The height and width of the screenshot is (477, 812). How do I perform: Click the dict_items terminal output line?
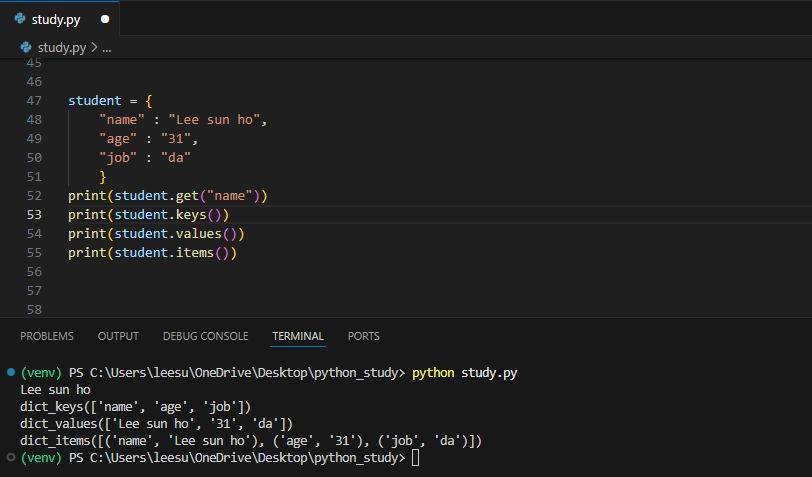251,441
